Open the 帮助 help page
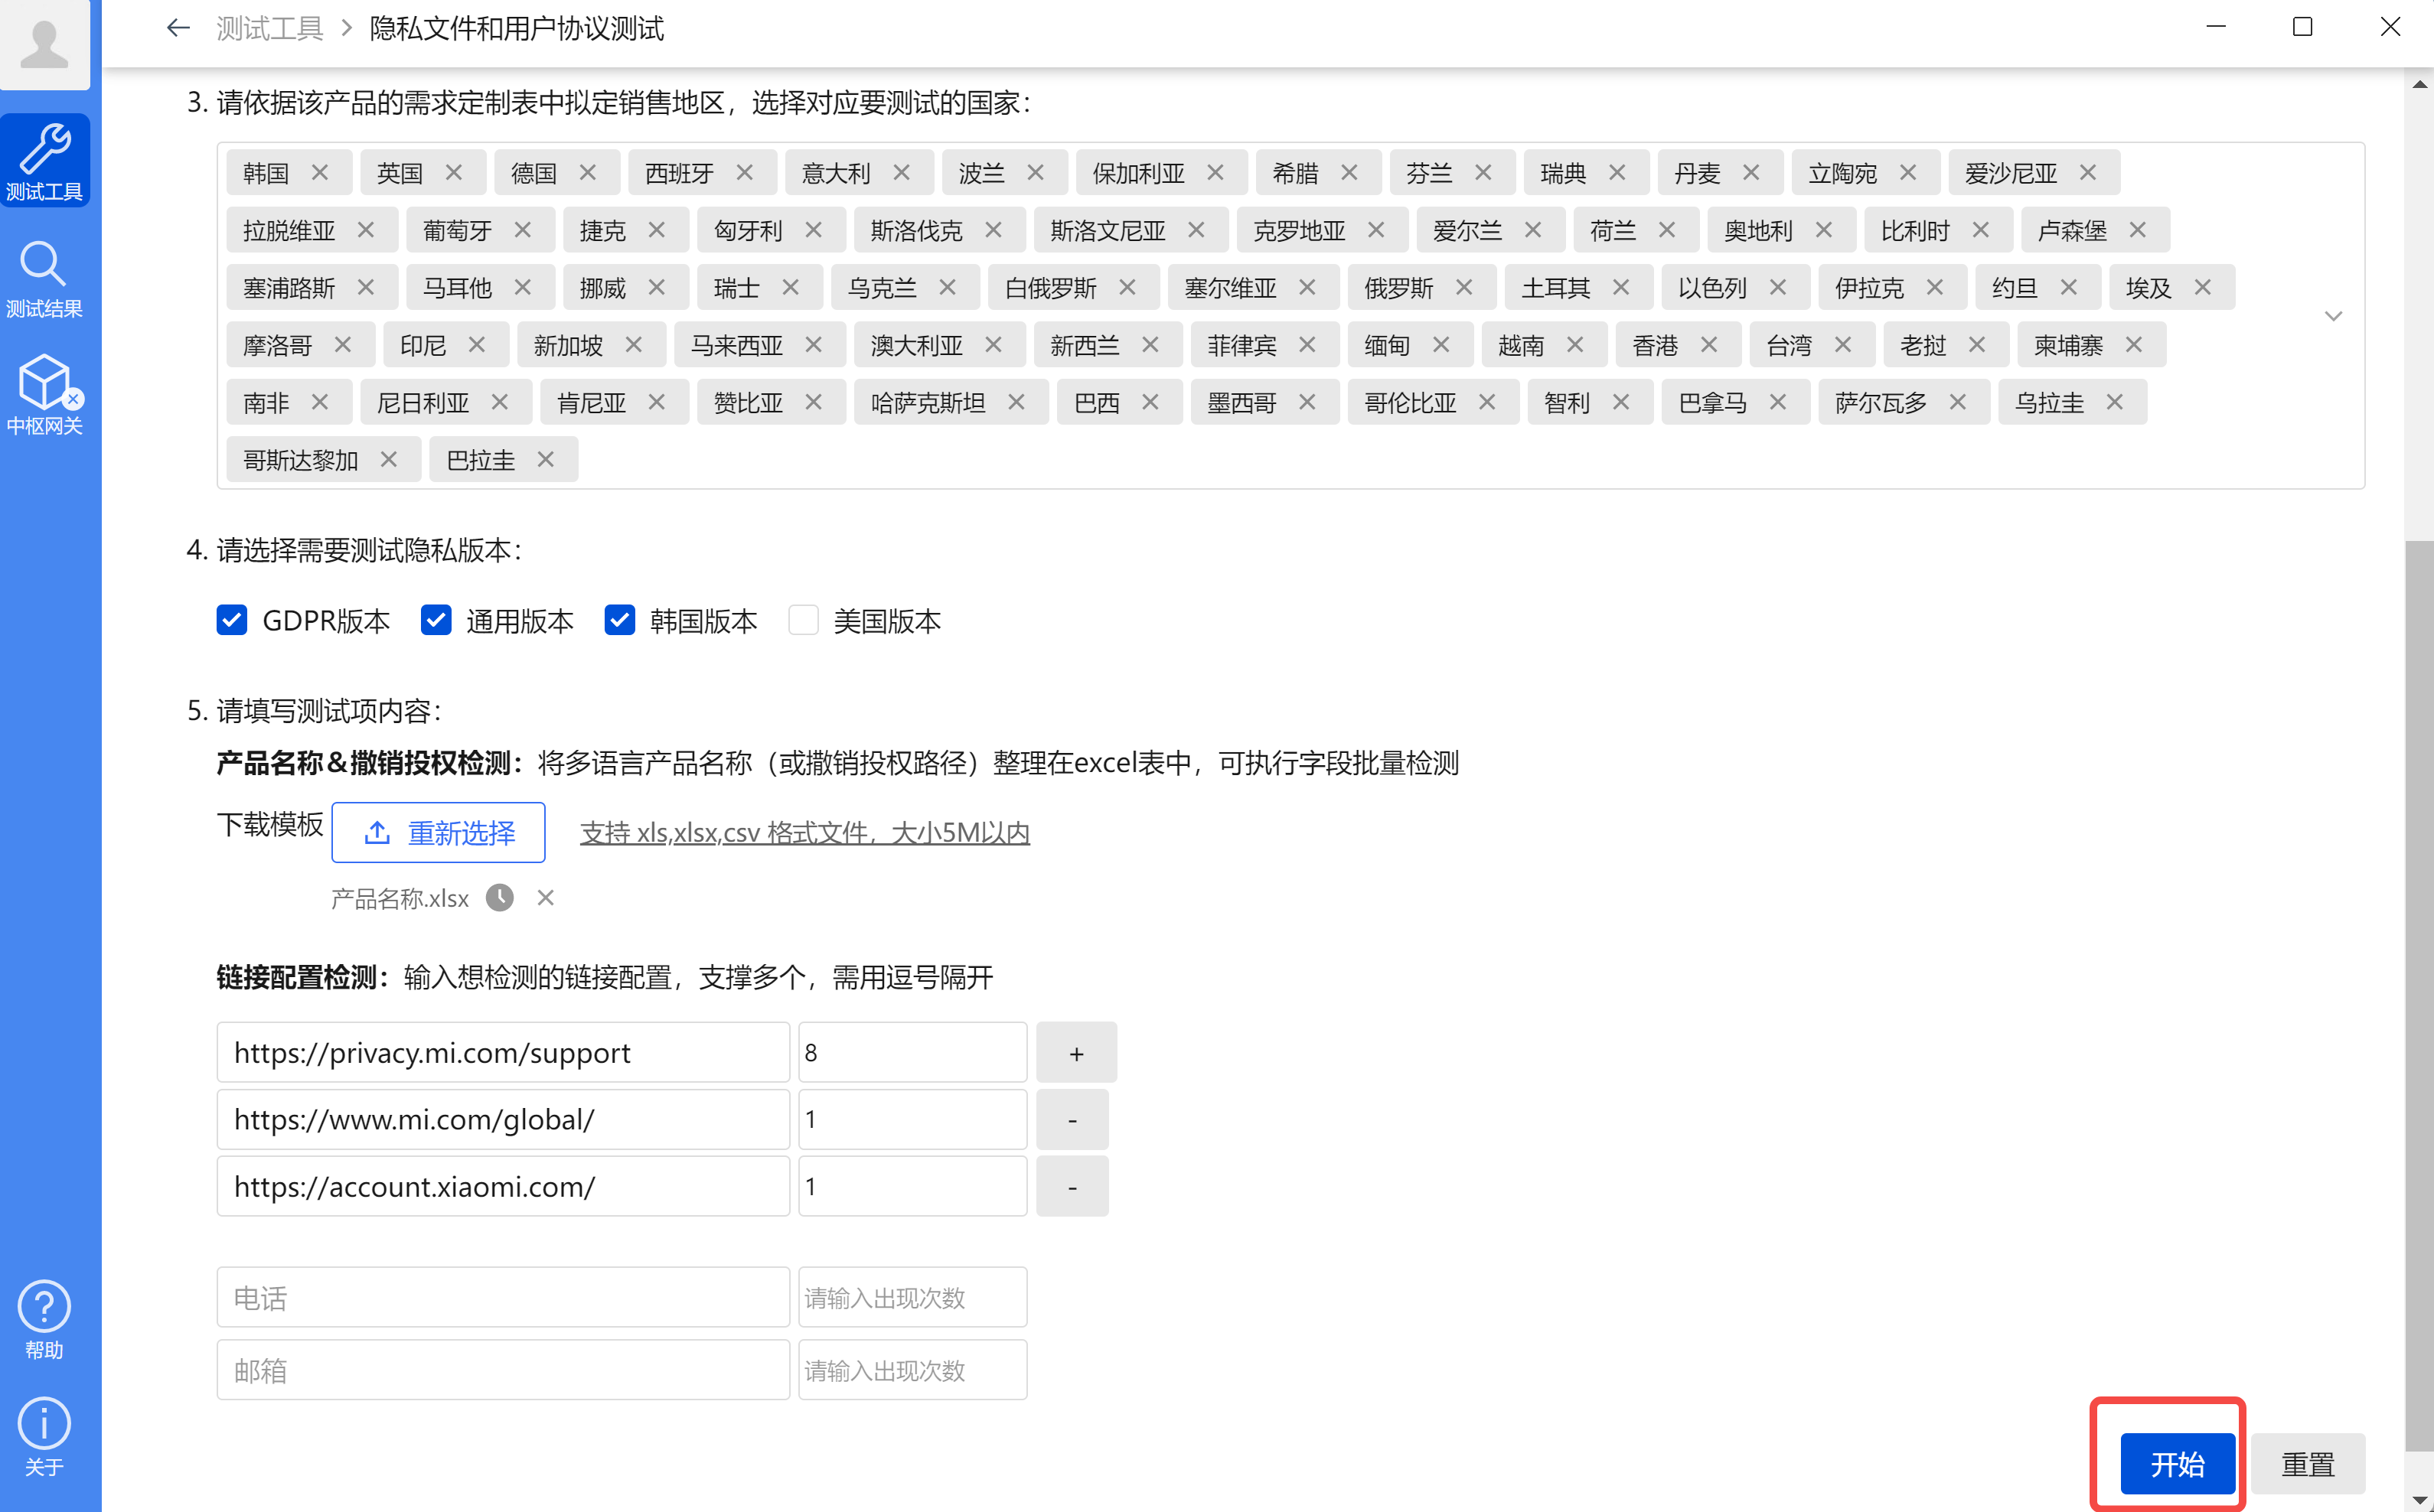Viewport: 2434px width, 1512px height. [45, 1320]
